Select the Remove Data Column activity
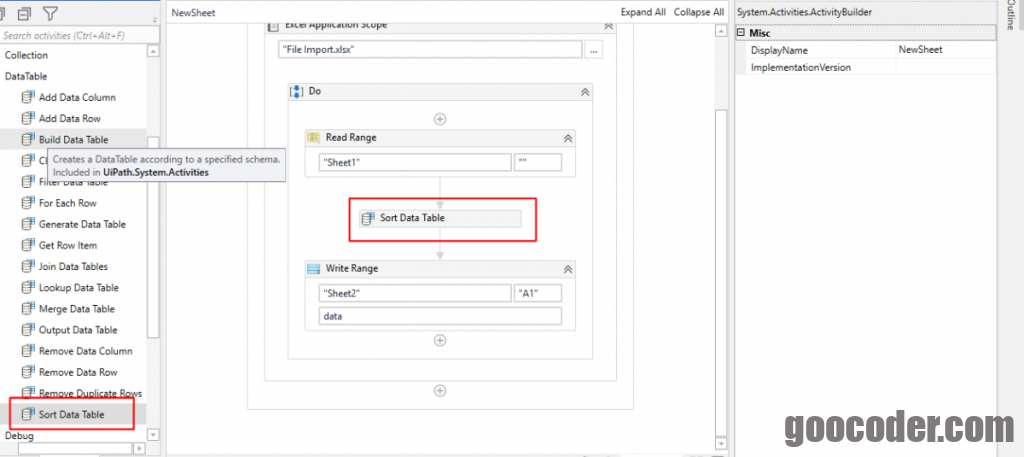The height and width of the screenshot is (457, 1024). [86, 351]
